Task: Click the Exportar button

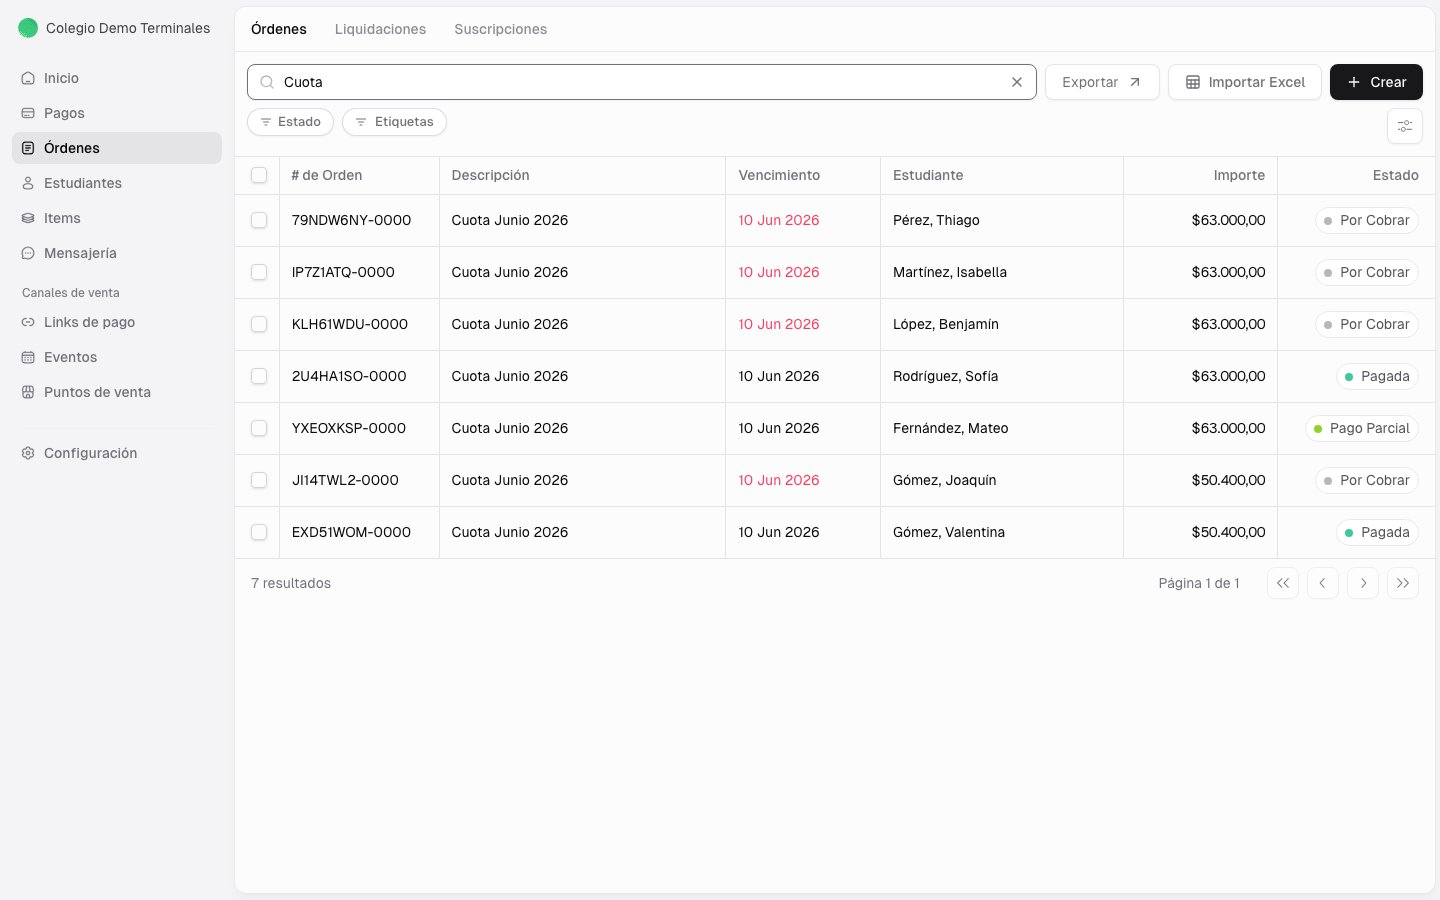Action: click(x=1102, y=82)
